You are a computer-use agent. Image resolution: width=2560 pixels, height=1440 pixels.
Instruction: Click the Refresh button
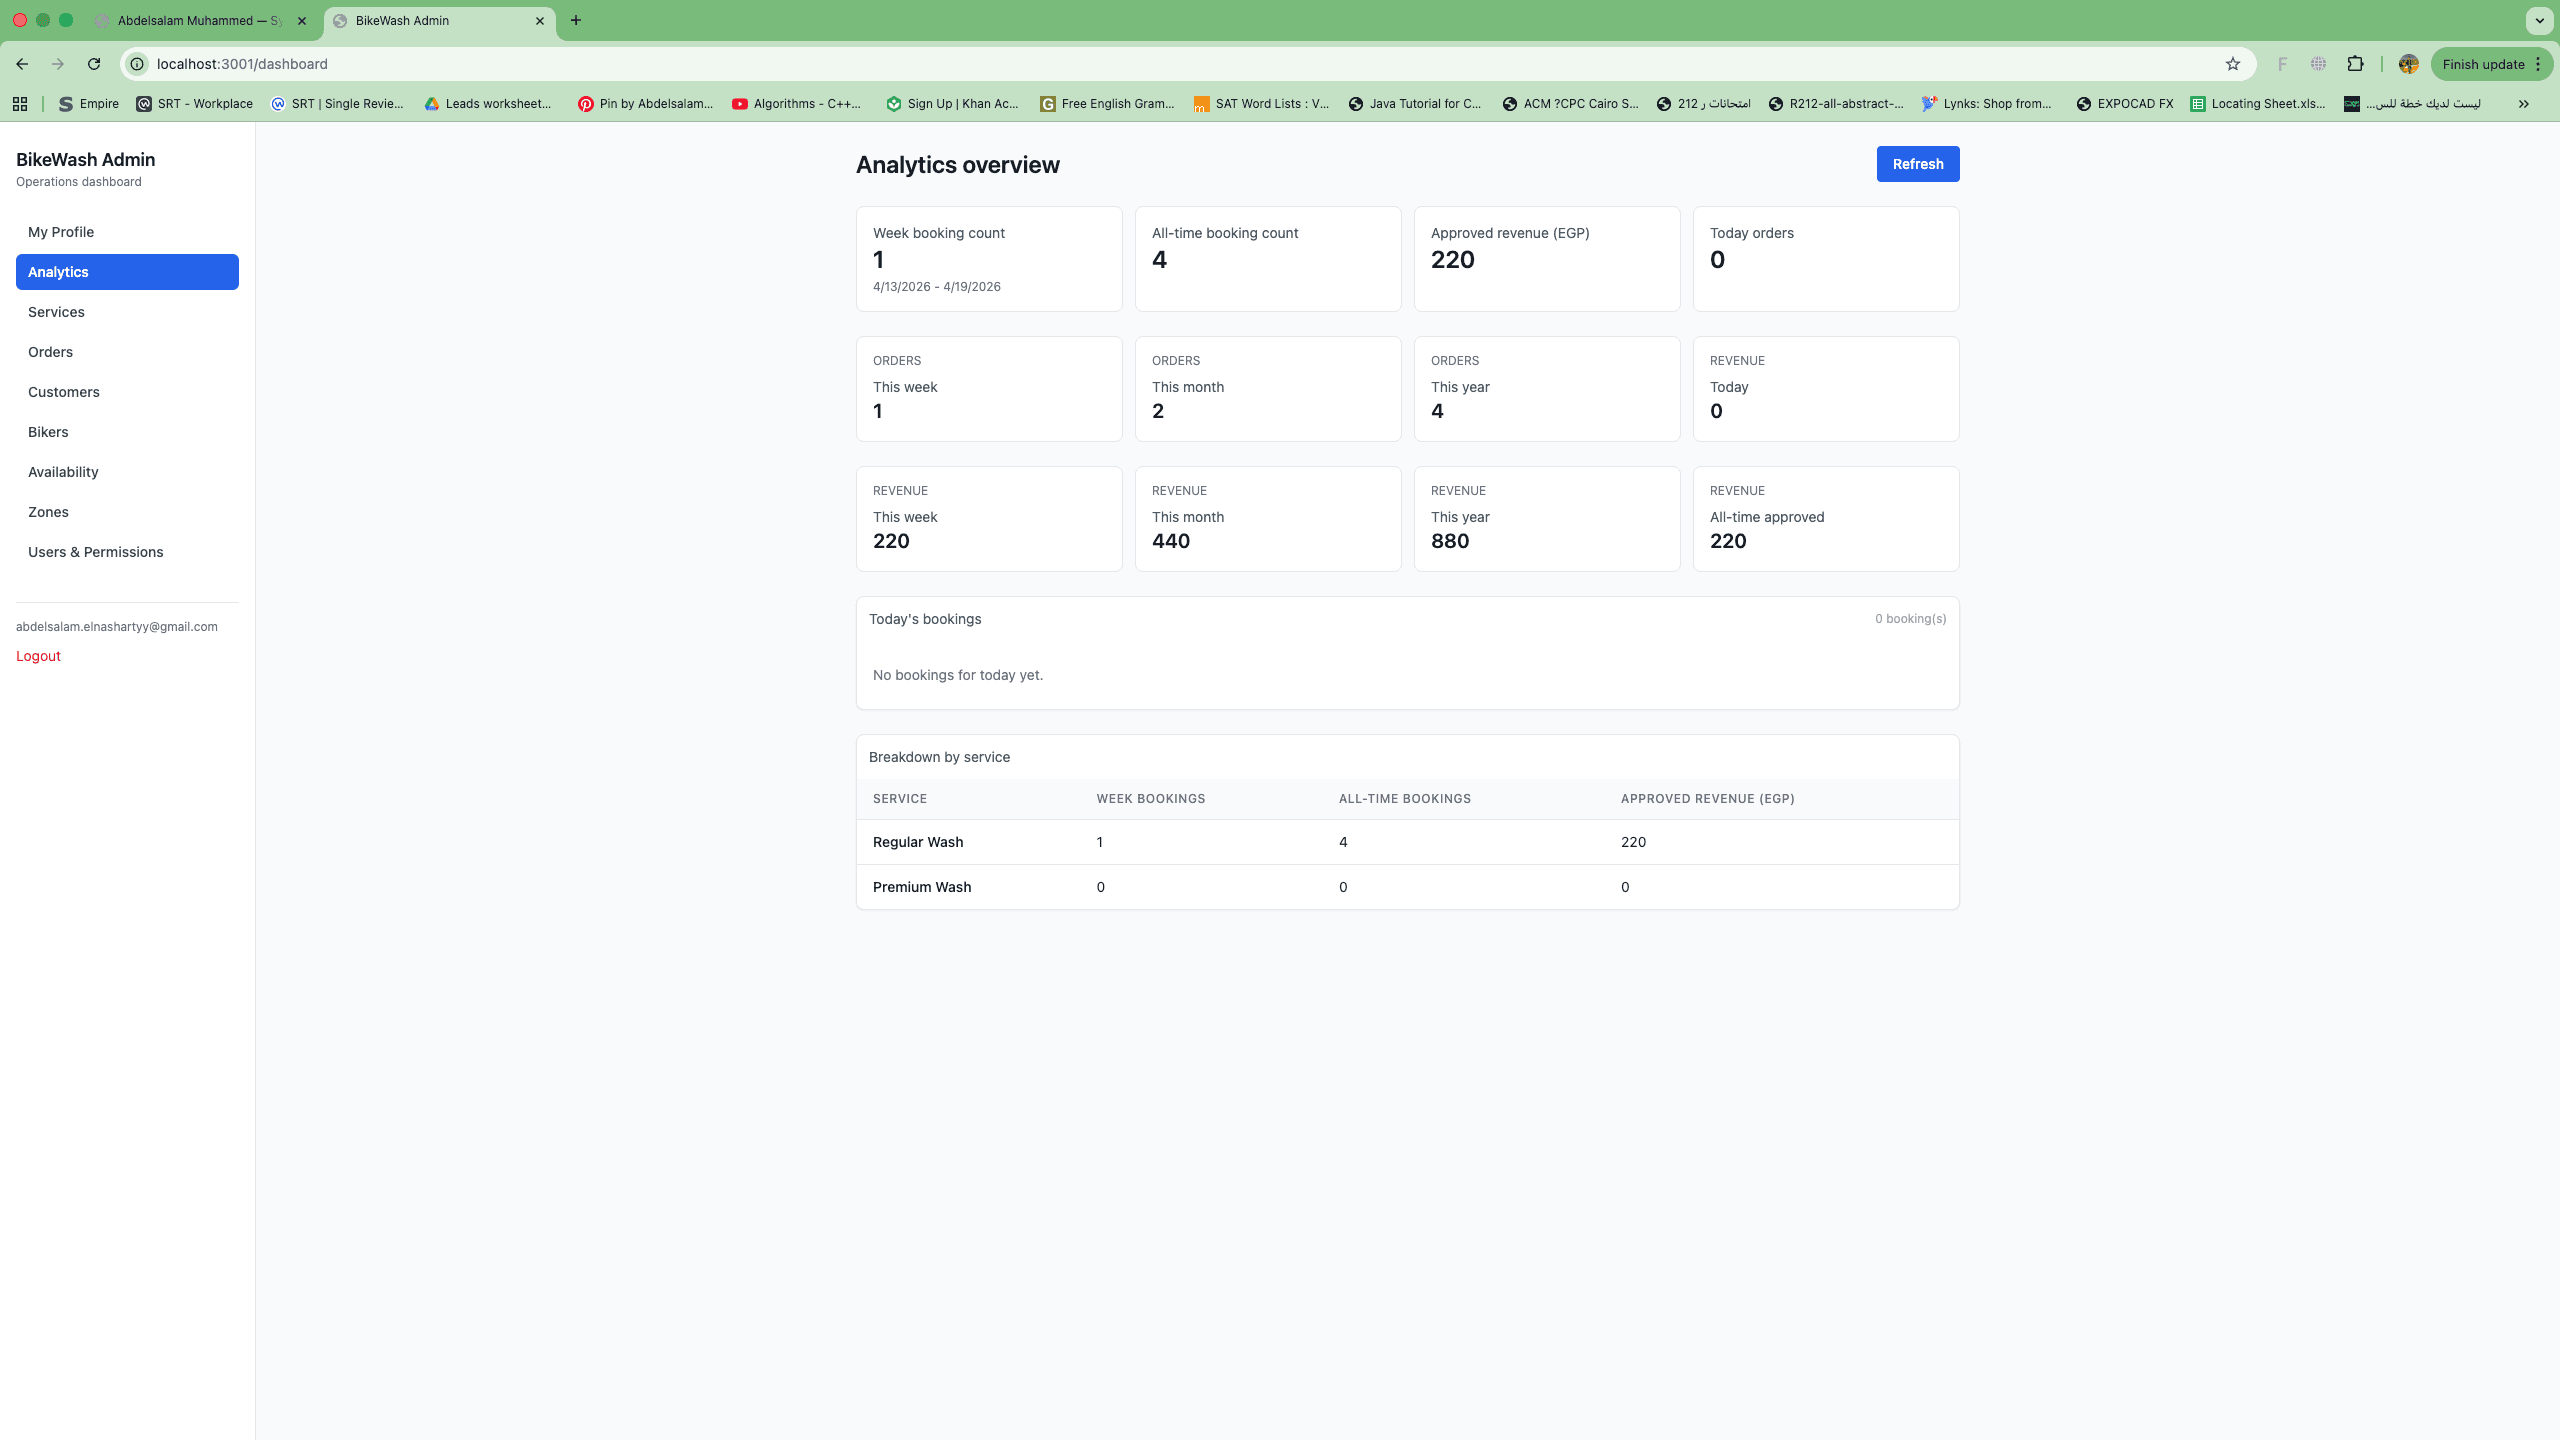[1917, 163]
